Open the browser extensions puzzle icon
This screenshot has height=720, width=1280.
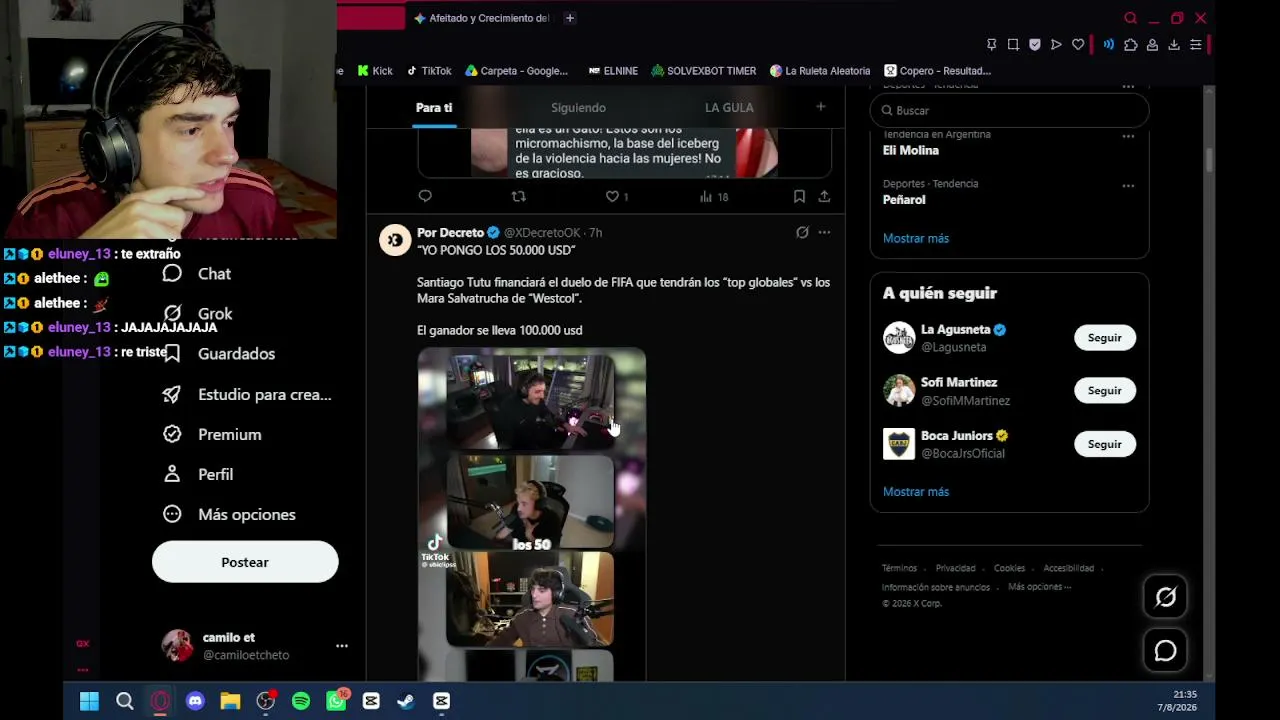pos(1131,45)
